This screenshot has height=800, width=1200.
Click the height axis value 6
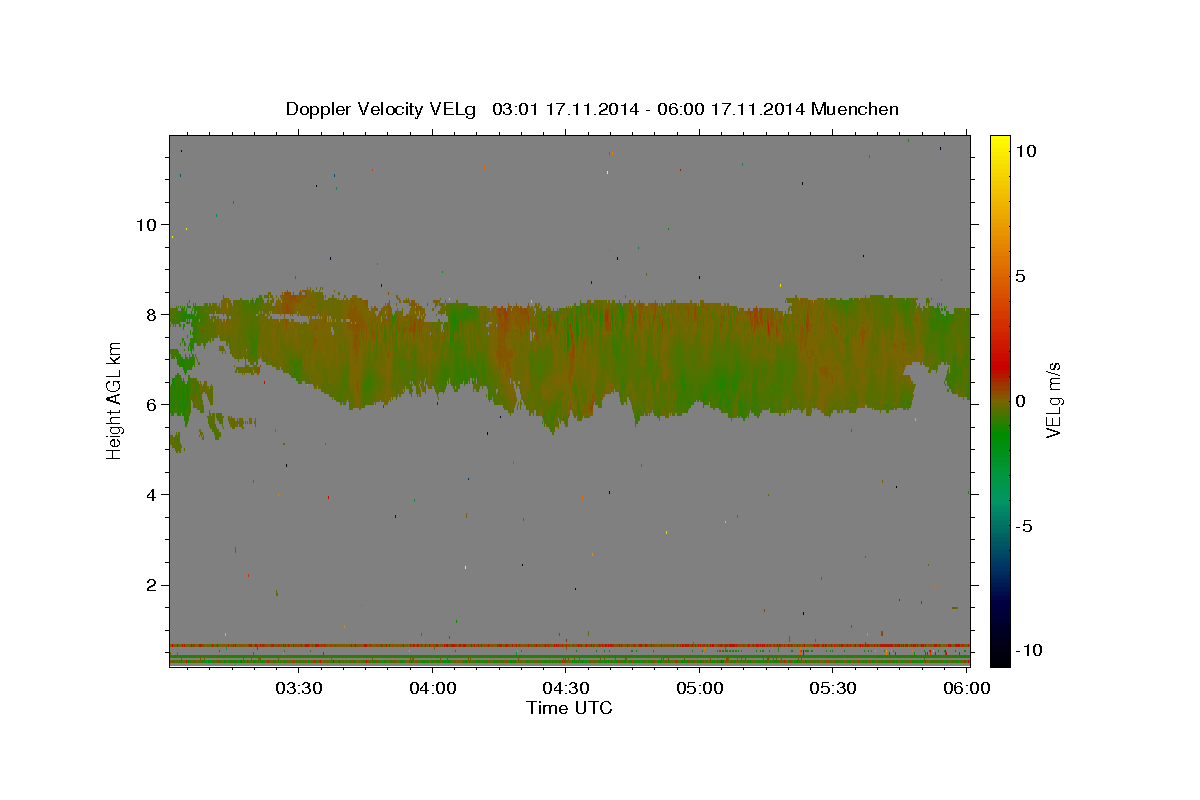coord(151,404)
